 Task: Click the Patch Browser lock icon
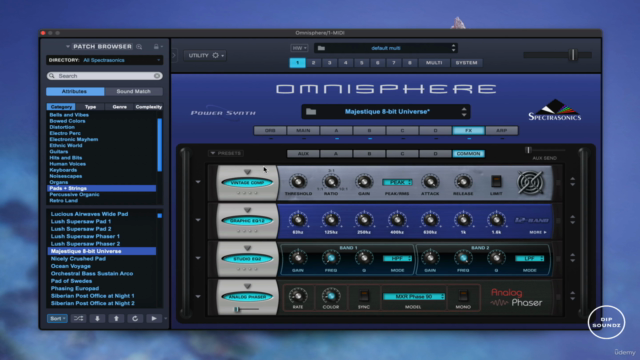pyautogui.click(x=156, y=47)
